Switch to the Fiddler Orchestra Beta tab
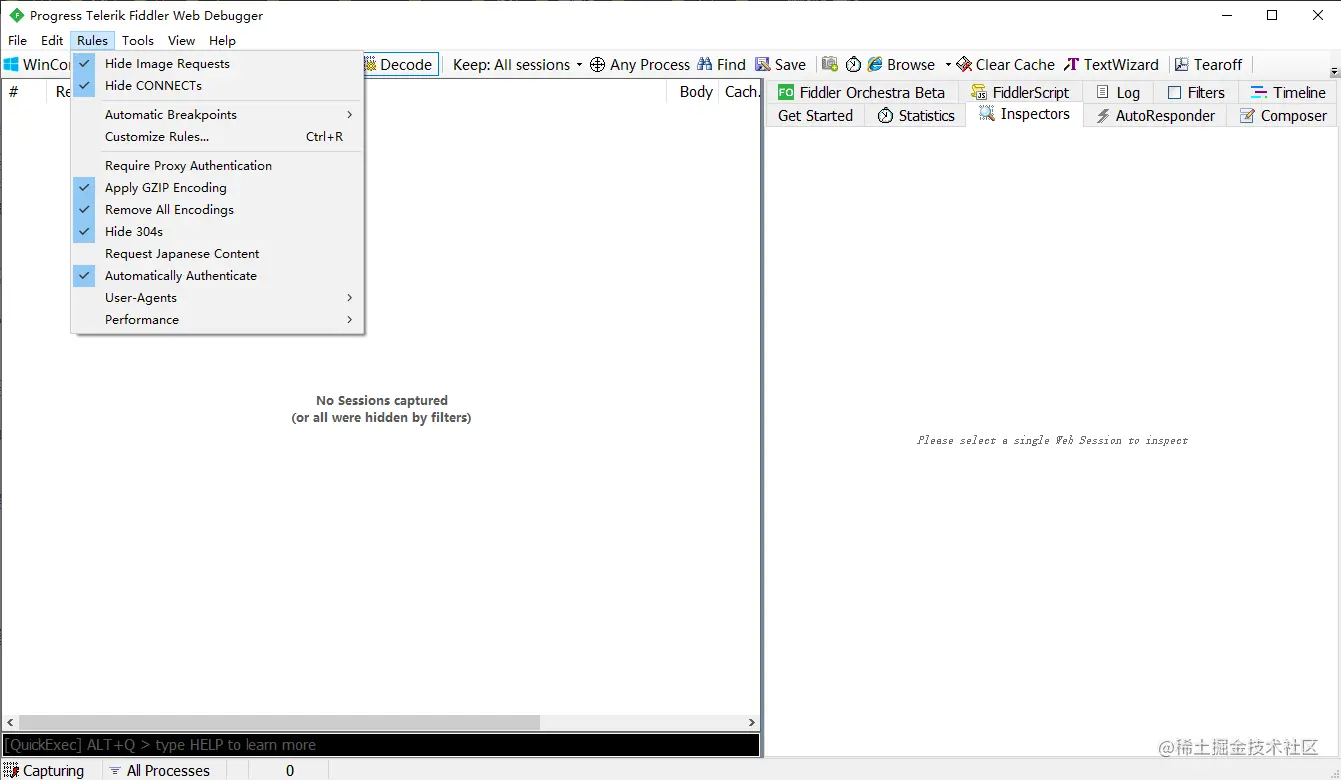Image resolution: width=1341 pixels, height=780 pixels. [x=862, y=93]
